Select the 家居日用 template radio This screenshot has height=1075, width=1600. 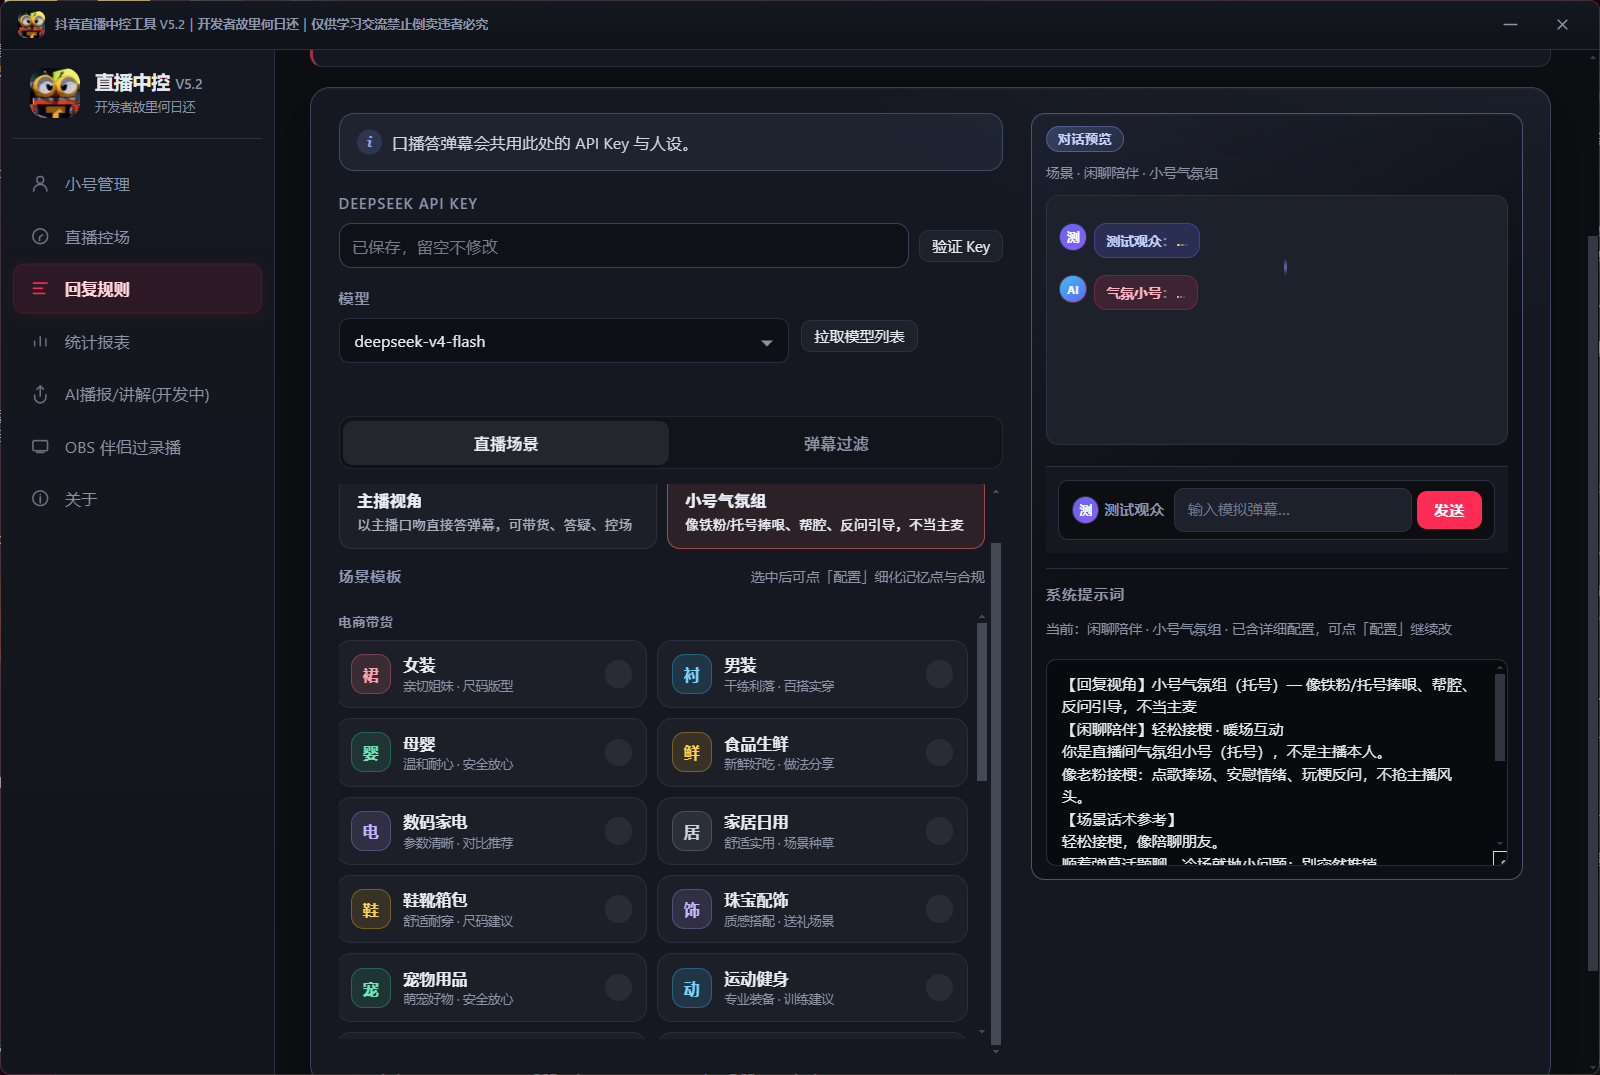[939, 831]
